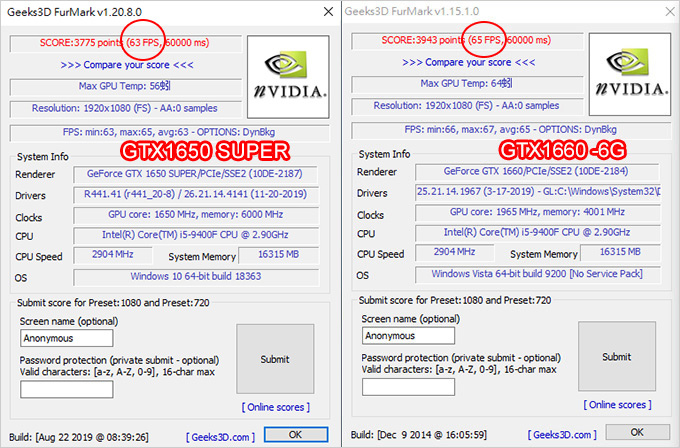Focus password field in v1.15.1.0 window
Image resolution: width=680 pixels, height=448 pixels.
(x=409, y=386)
